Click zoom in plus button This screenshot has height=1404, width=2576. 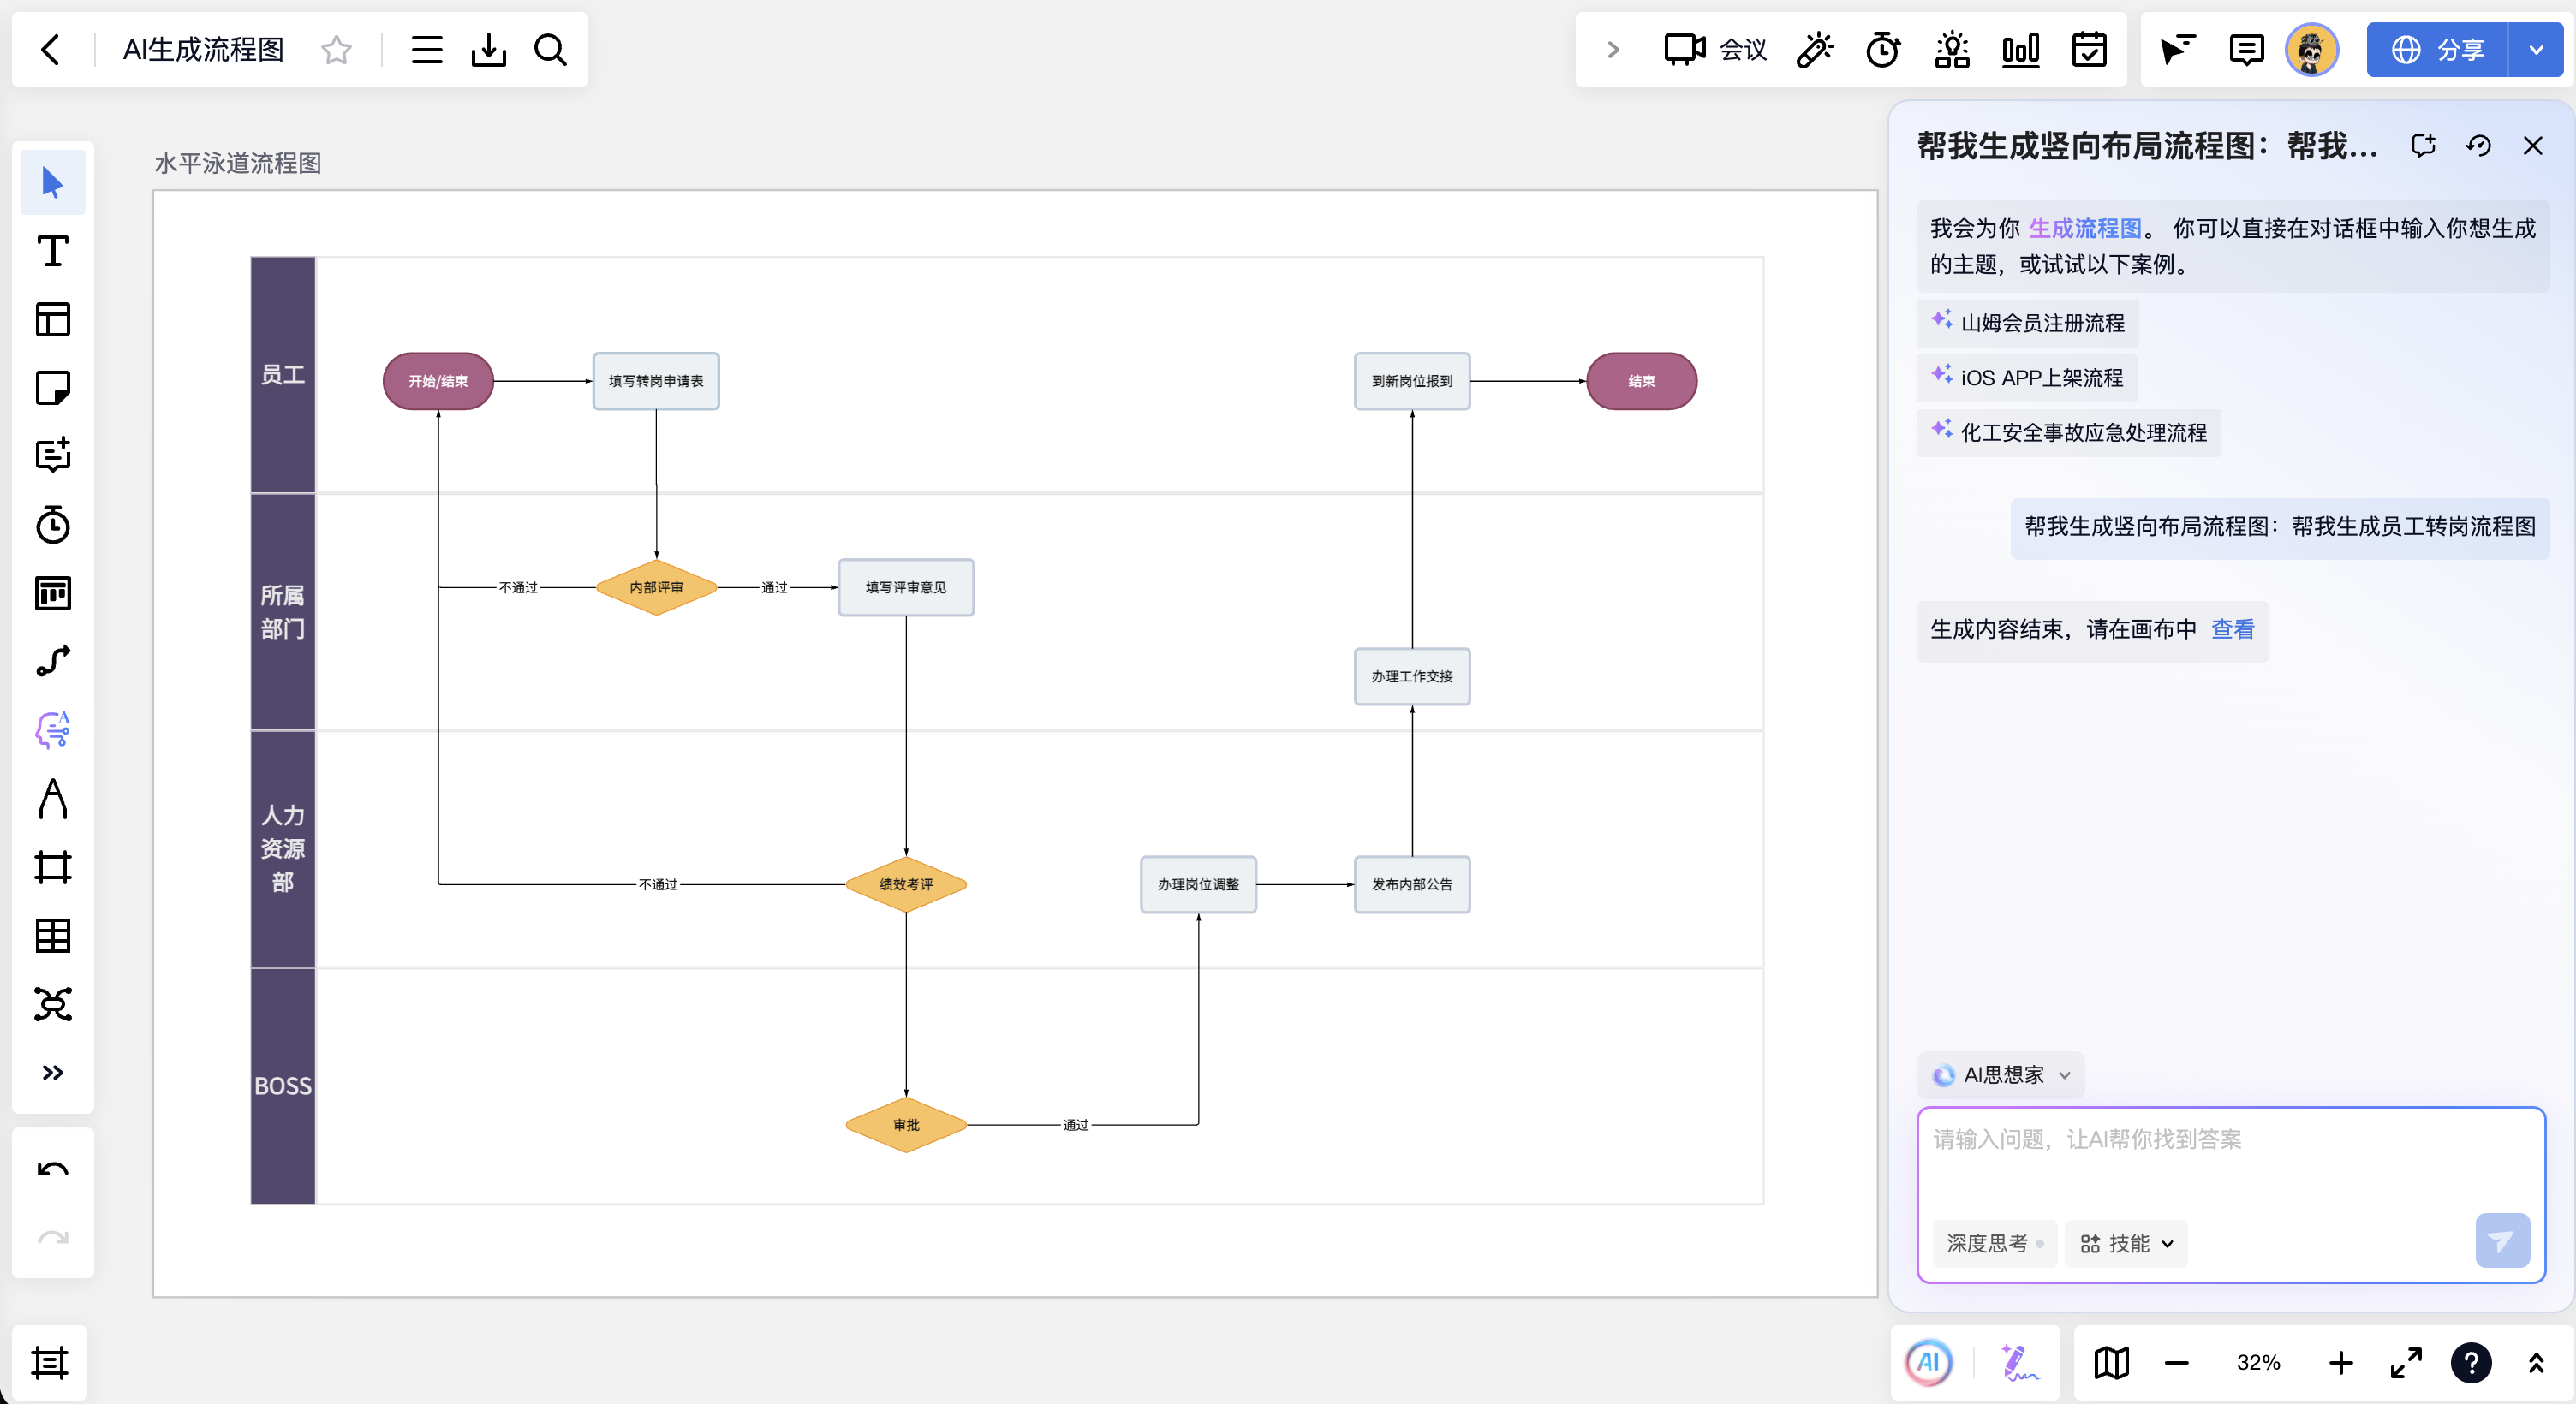[2340, 1362]
